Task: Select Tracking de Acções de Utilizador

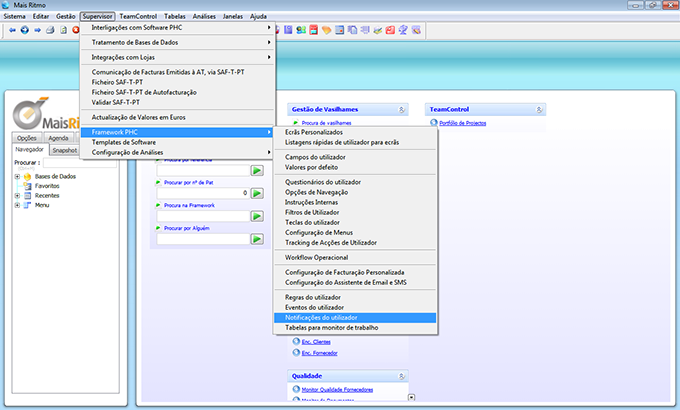Action: (355, 243)
